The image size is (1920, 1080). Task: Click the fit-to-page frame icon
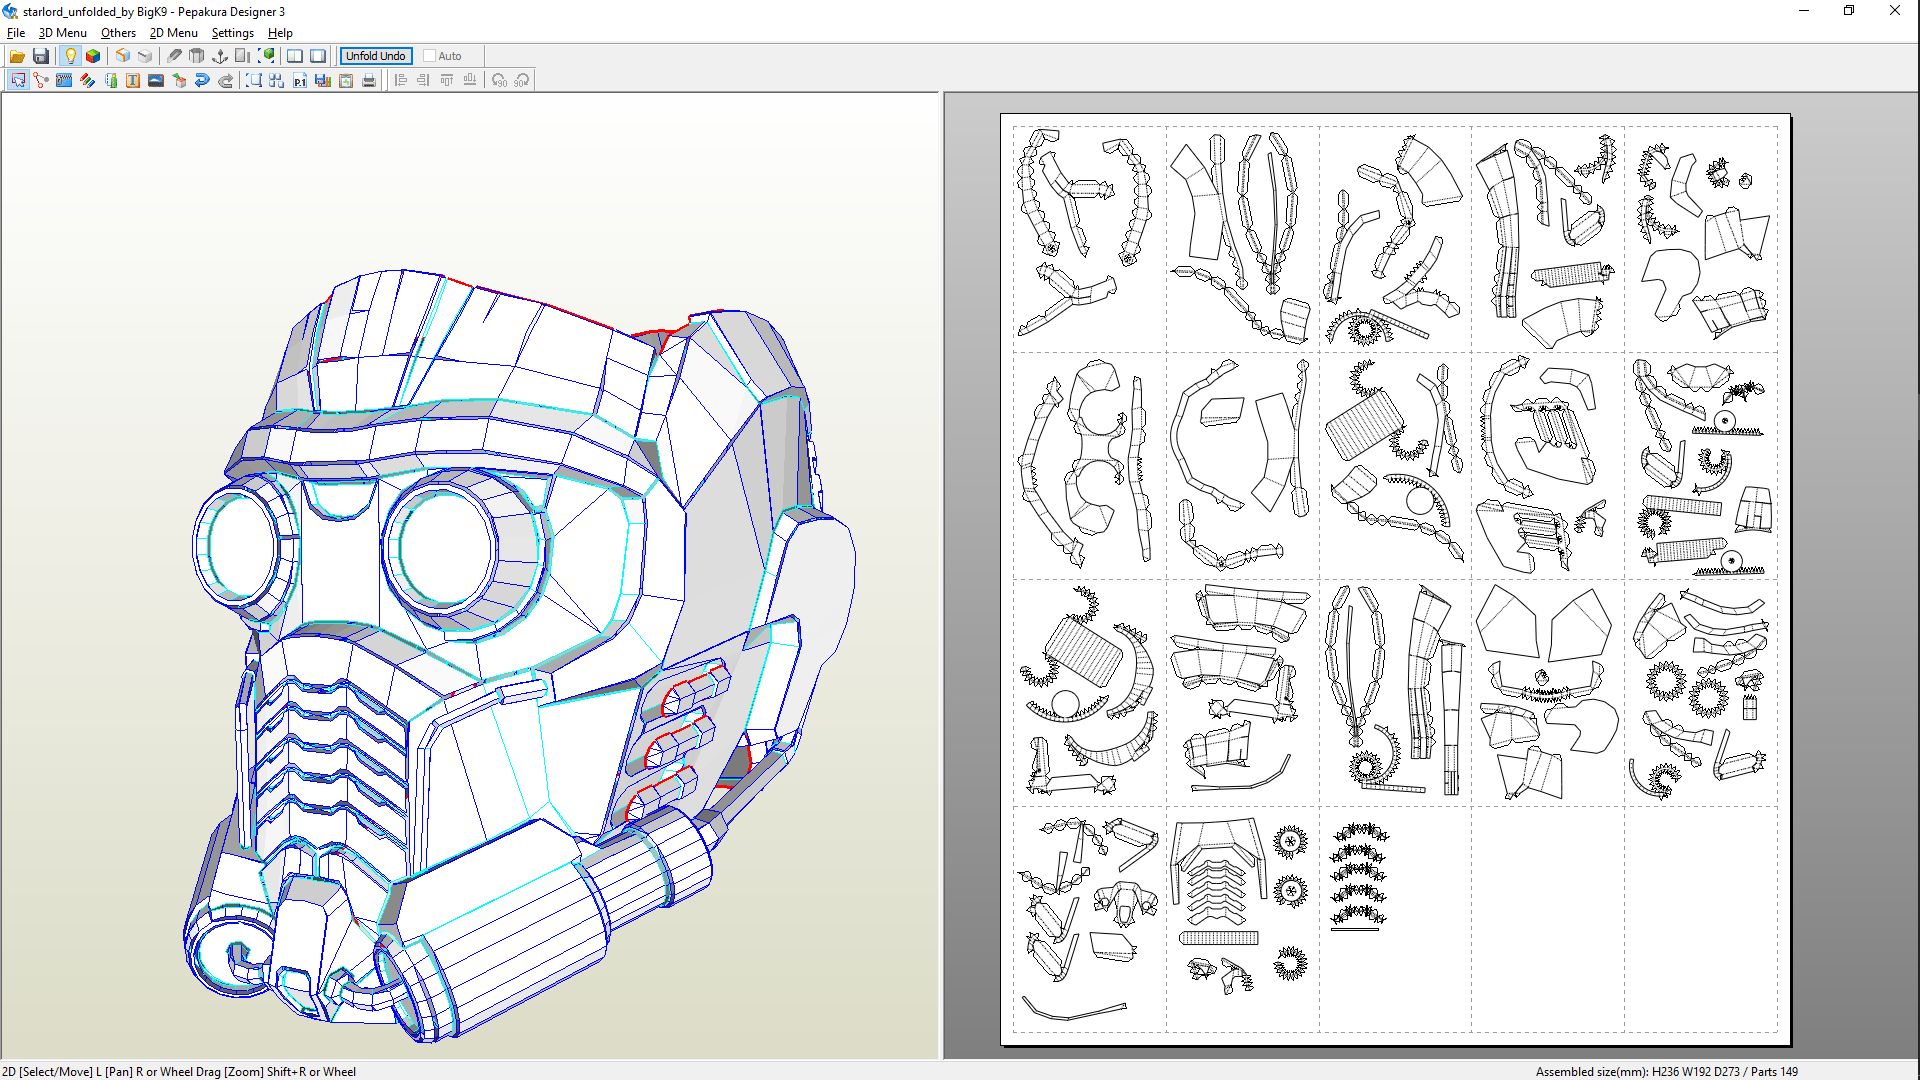point(254,80)
